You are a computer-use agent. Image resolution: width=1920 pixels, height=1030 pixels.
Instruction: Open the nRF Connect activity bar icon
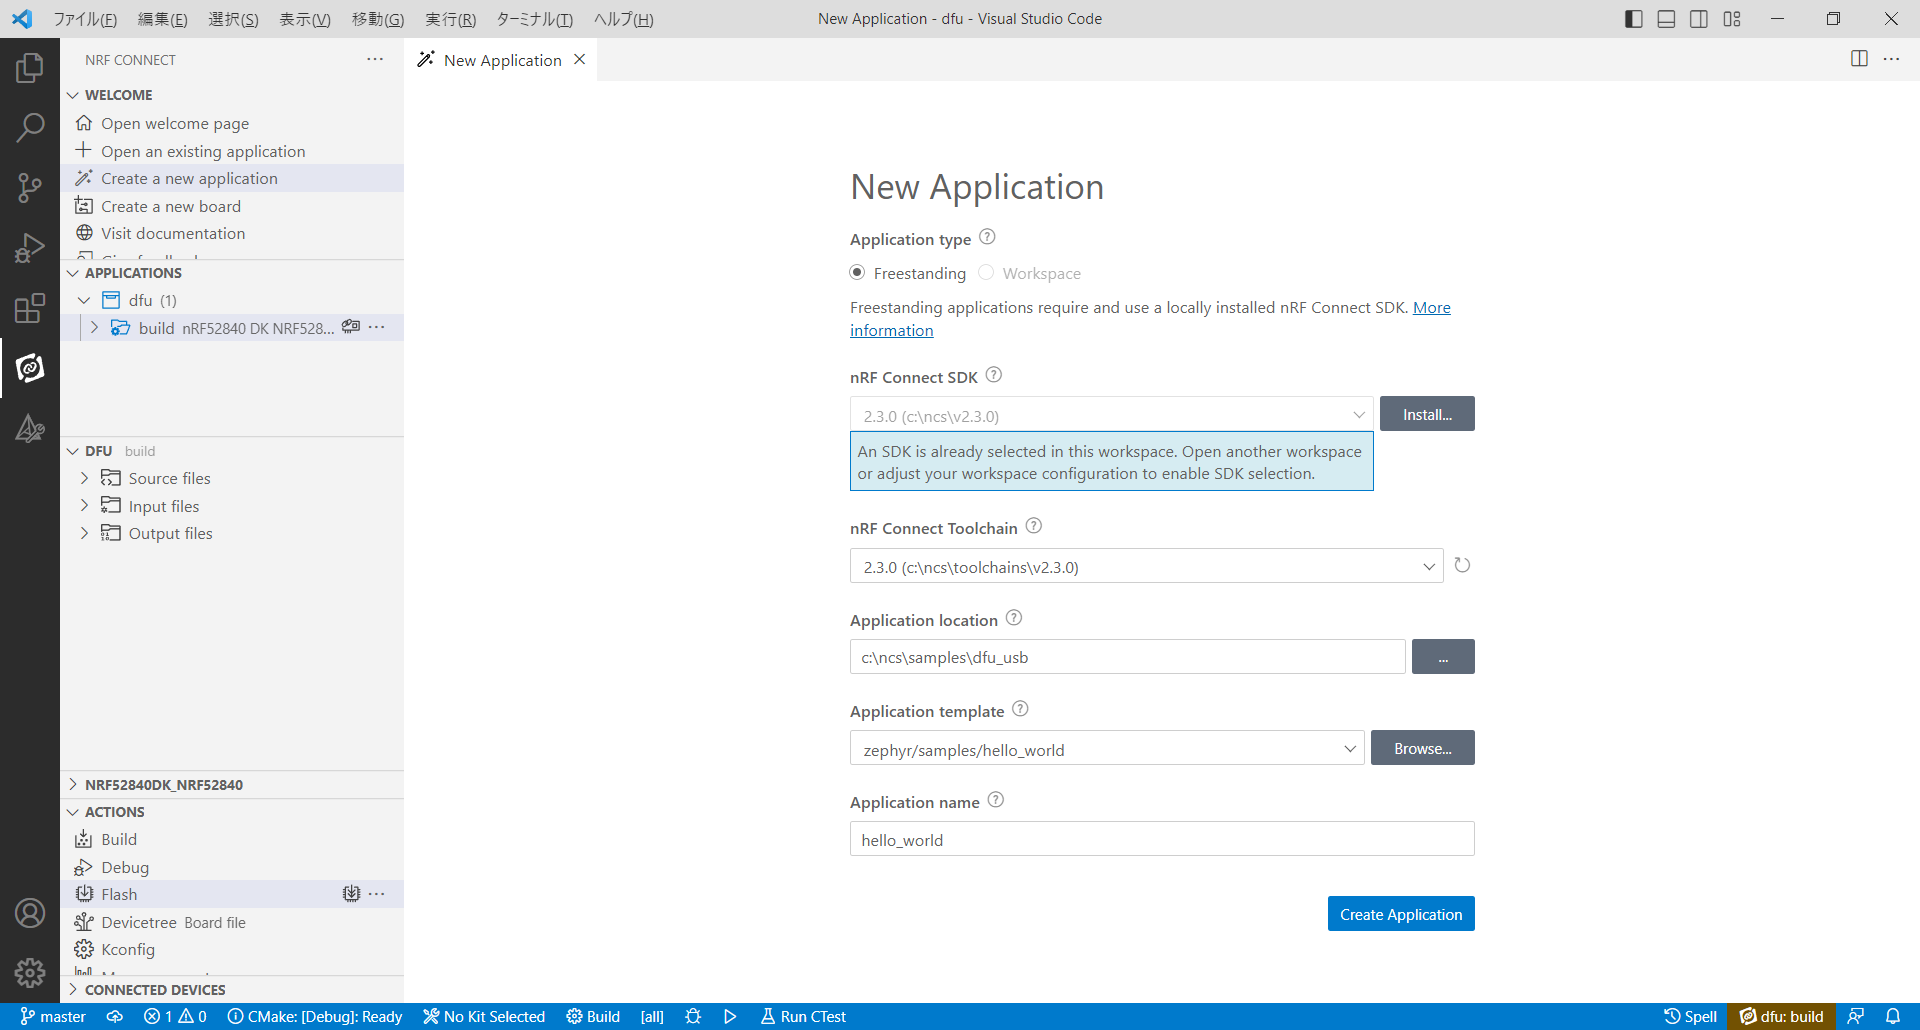point(30,368)
